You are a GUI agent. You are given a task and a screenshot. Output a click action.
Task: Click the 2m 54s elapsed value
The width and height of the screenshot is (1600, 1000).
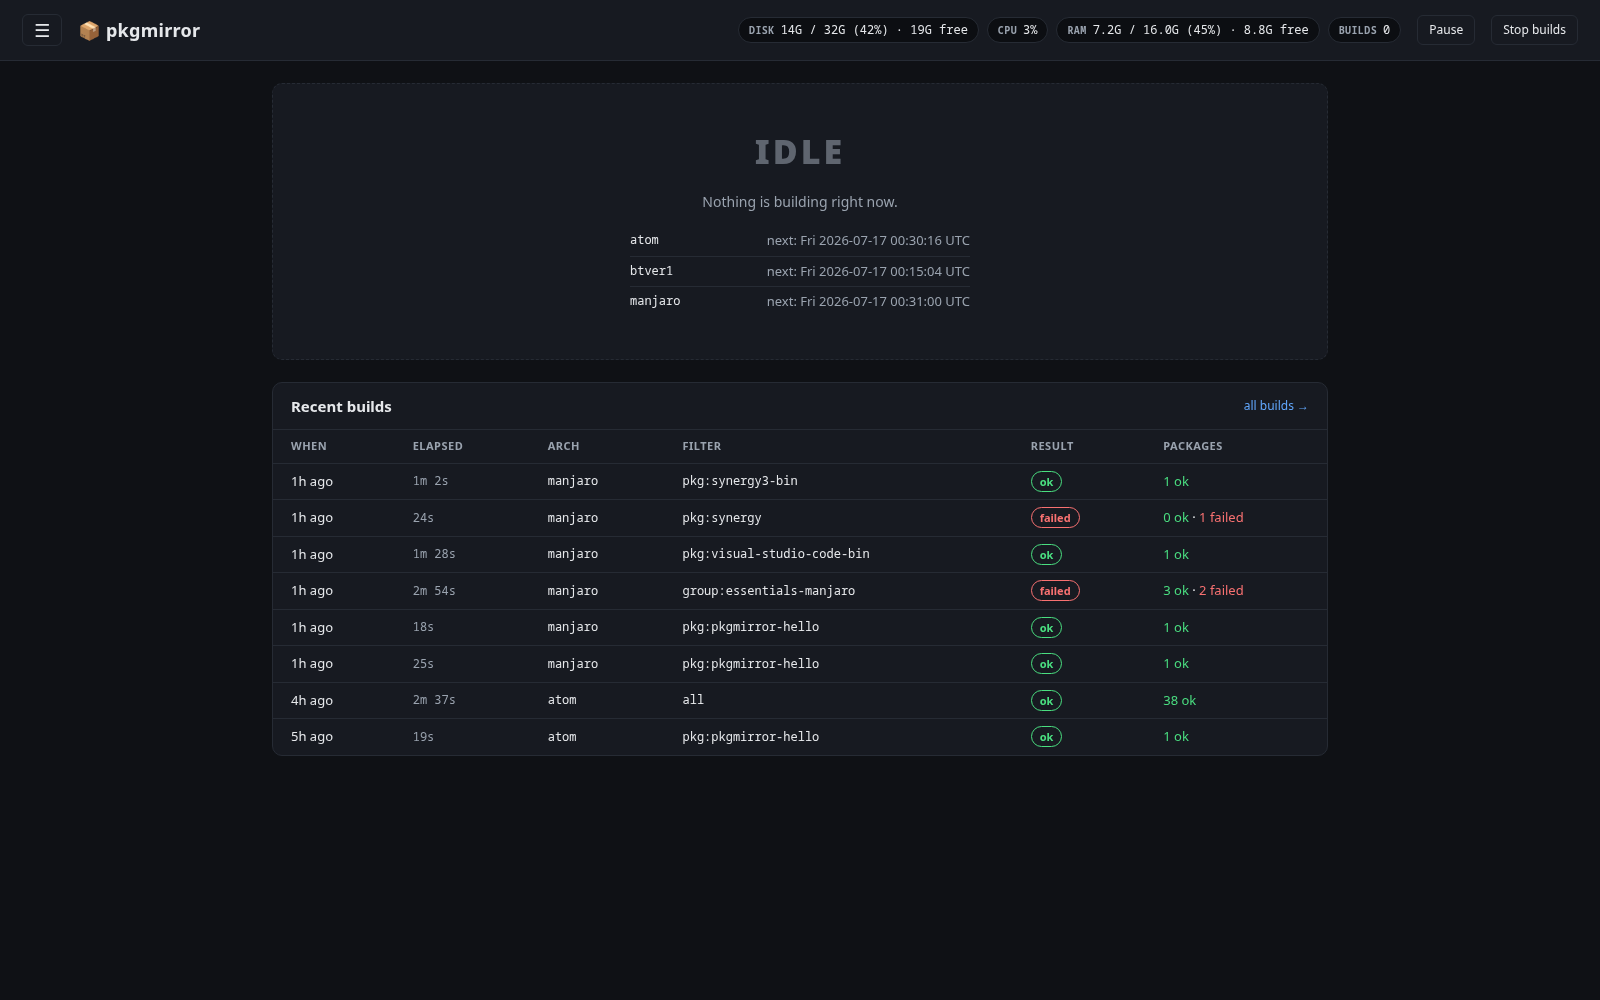tap(434, 591)
